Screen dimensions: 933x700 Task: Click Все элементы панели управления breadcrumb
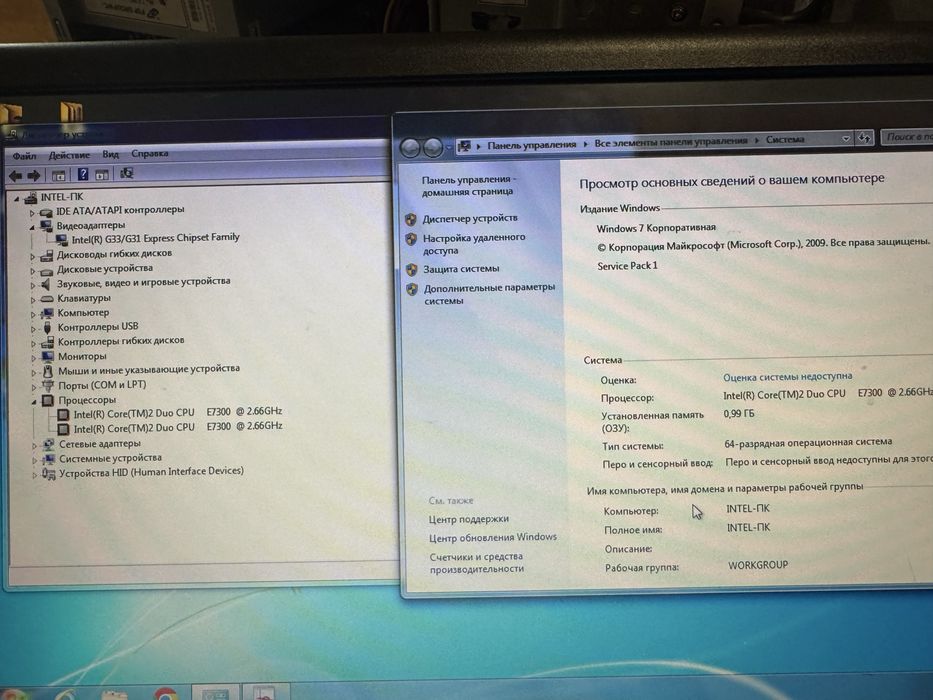671,142
